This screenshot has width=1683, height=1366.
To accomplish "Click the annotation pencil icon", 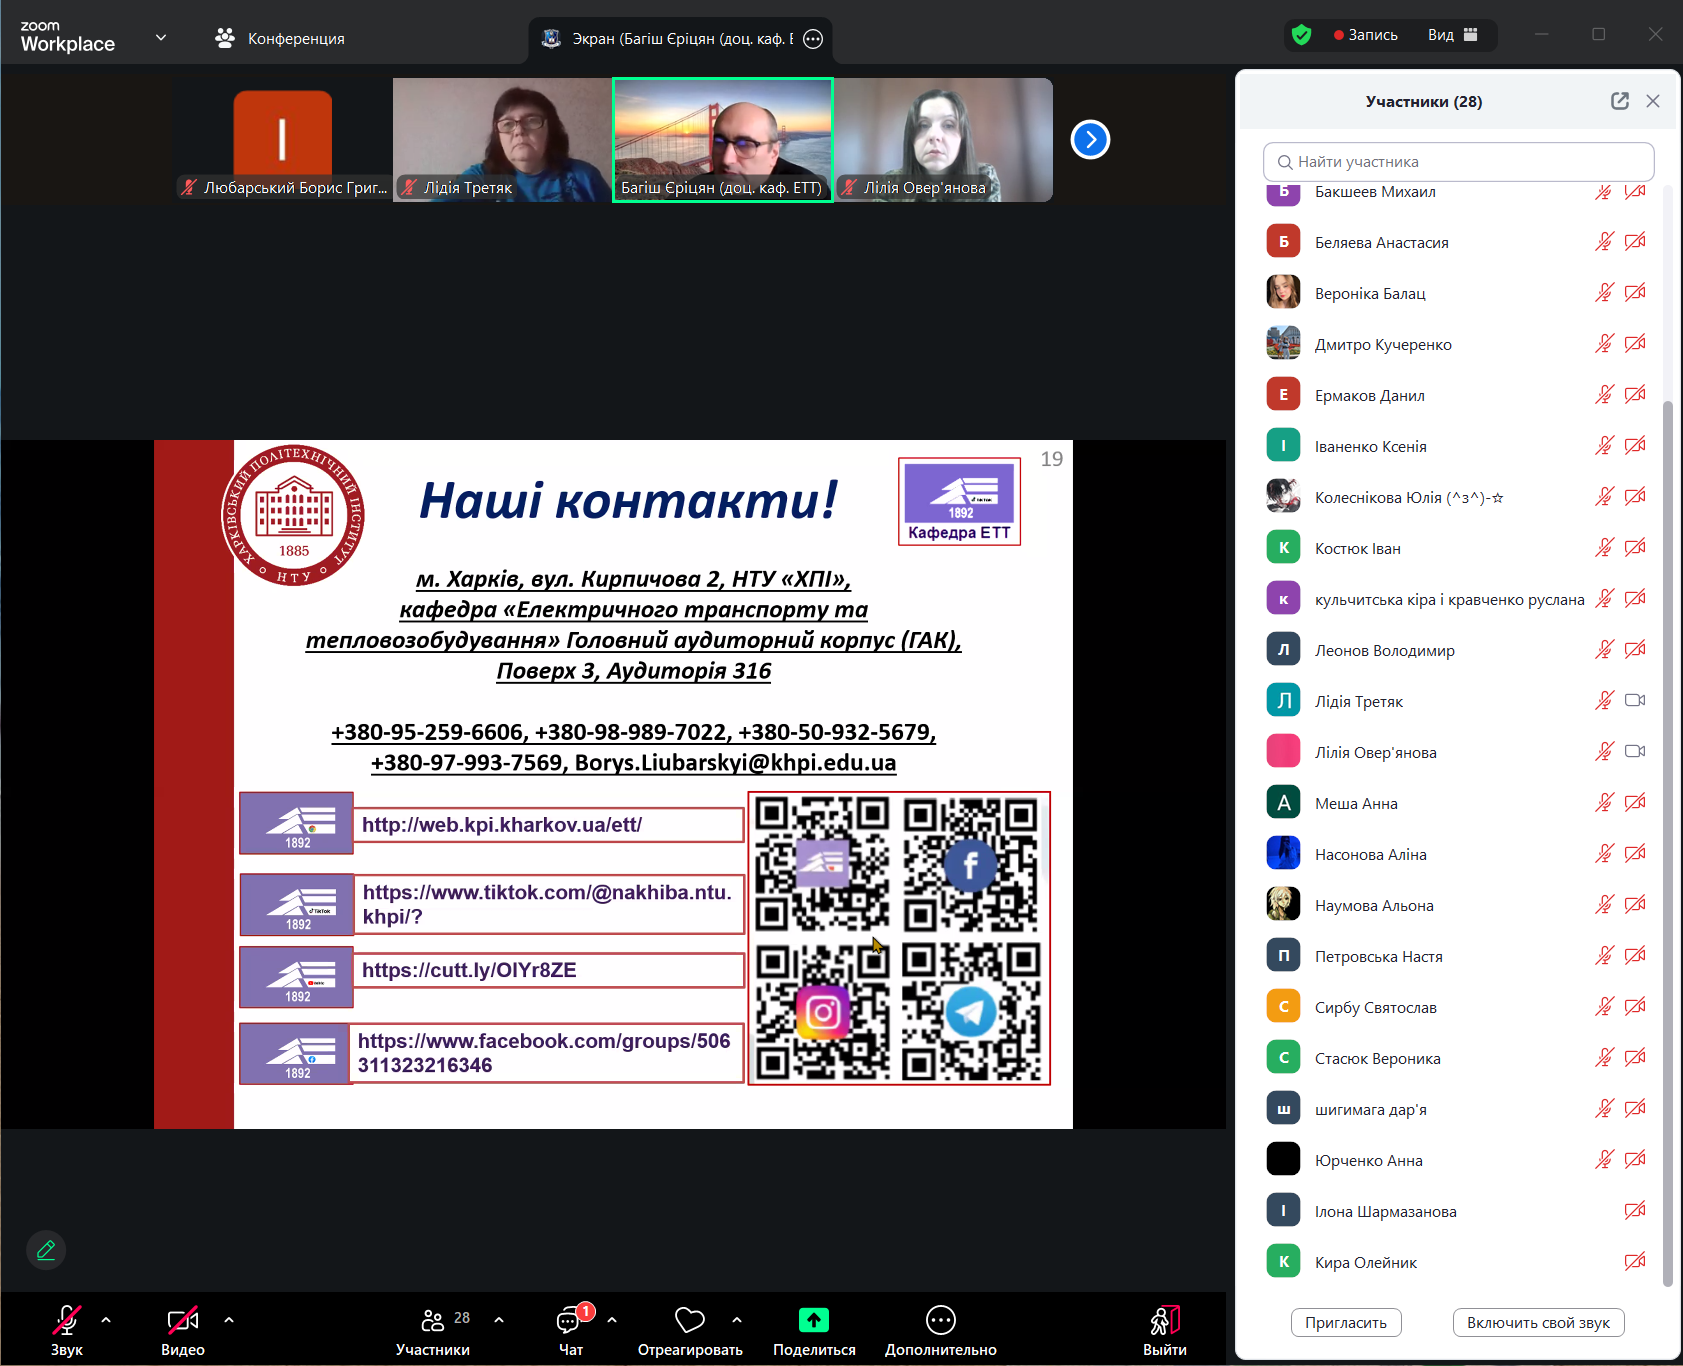I will click(x=46, y=1250).
